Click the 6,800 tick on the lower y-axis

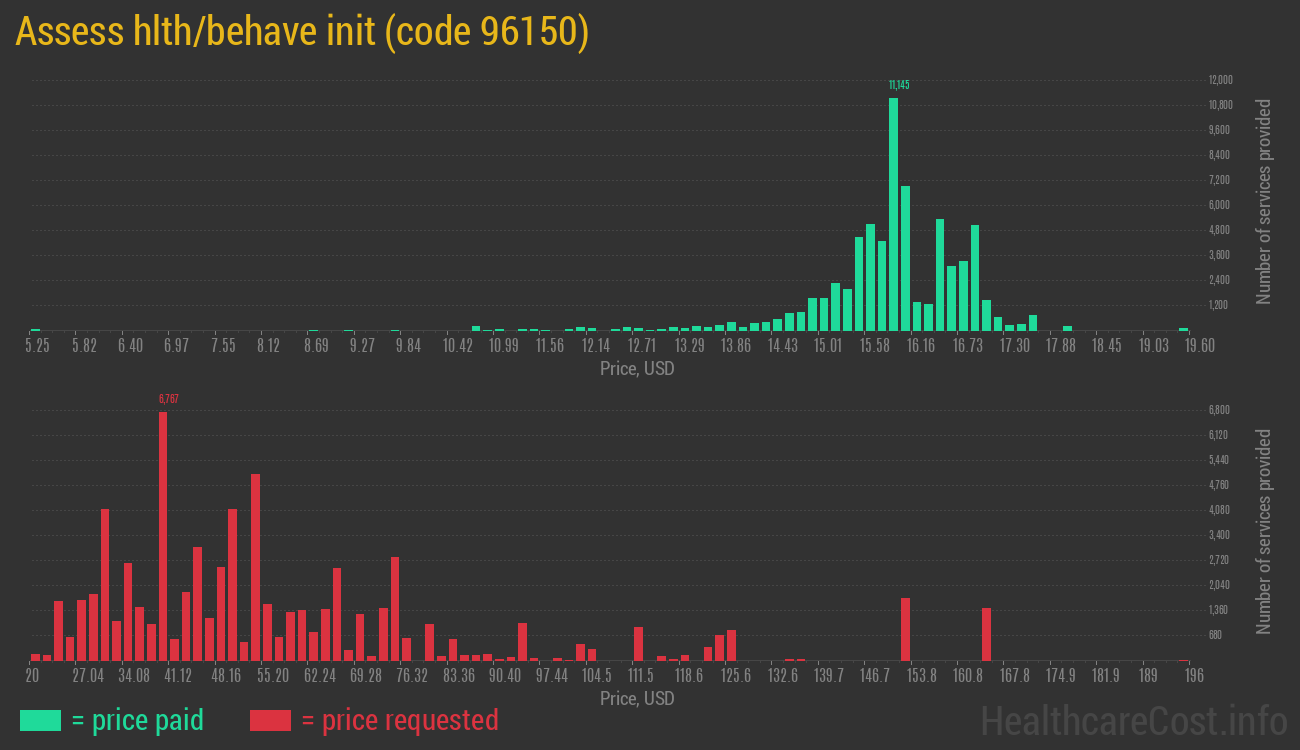pyautogui.click(x=1218, y=410)
